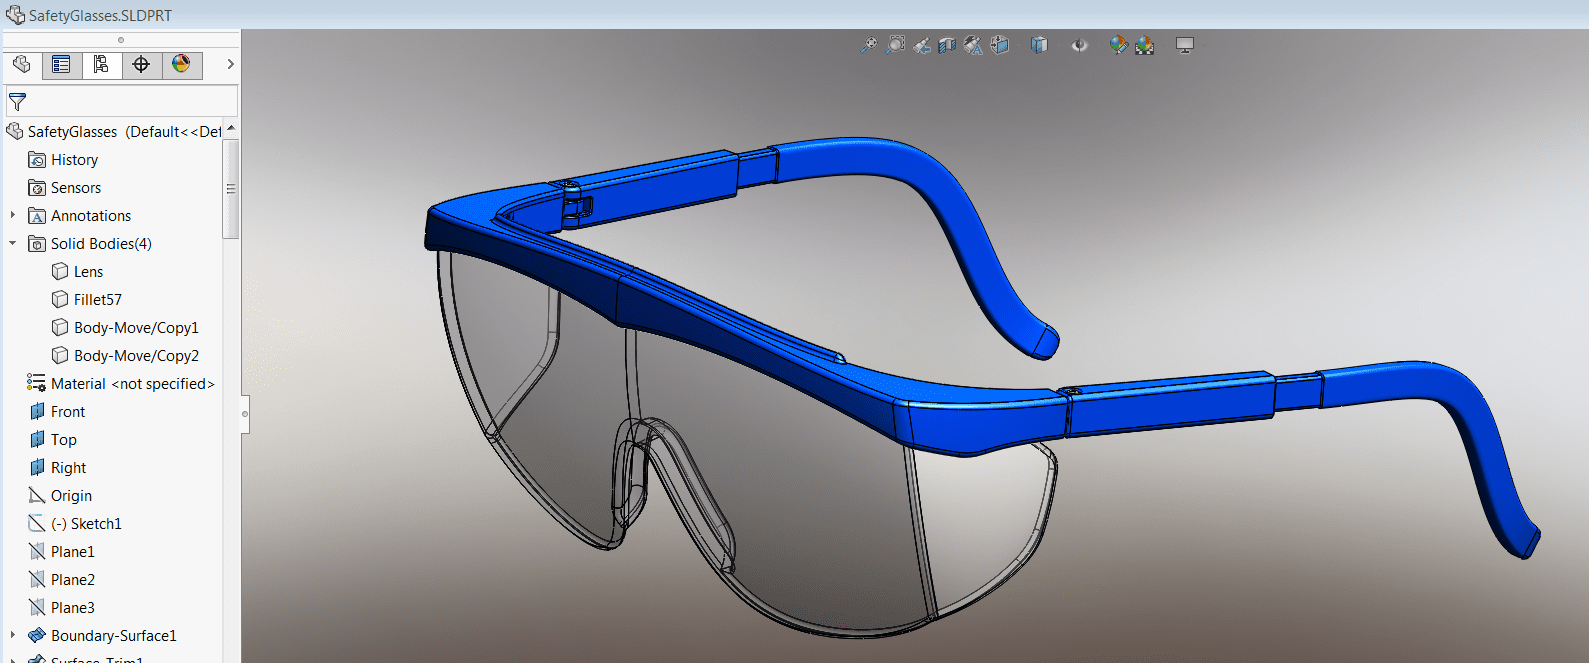Click the Zoom to Fit icon
Viewport: 1589px width, 663px height.
click(x=868, y=45)
